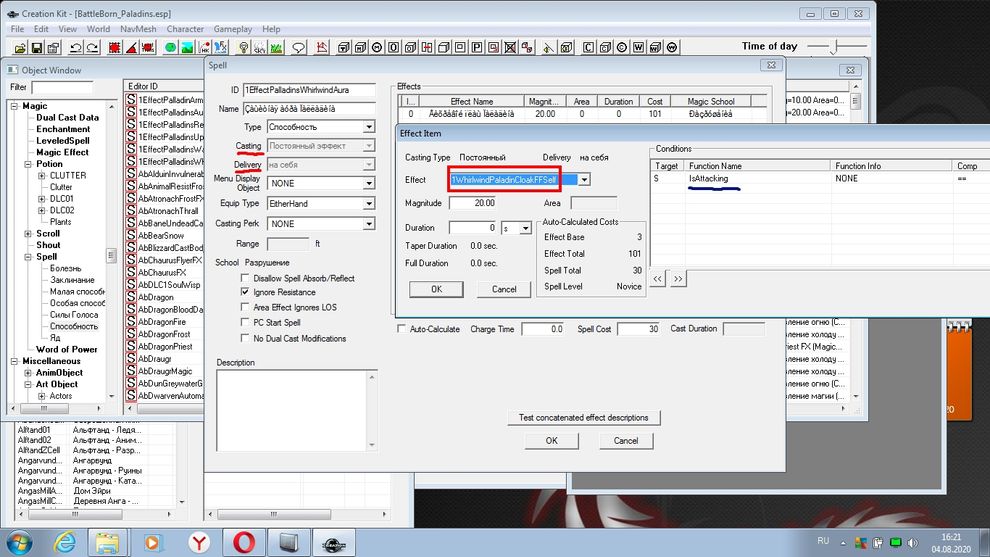Image resolution: width=990 pixels, height=557 pixels.
Task: Expand the Casting Perk dropdown
Action: [369, 224]
